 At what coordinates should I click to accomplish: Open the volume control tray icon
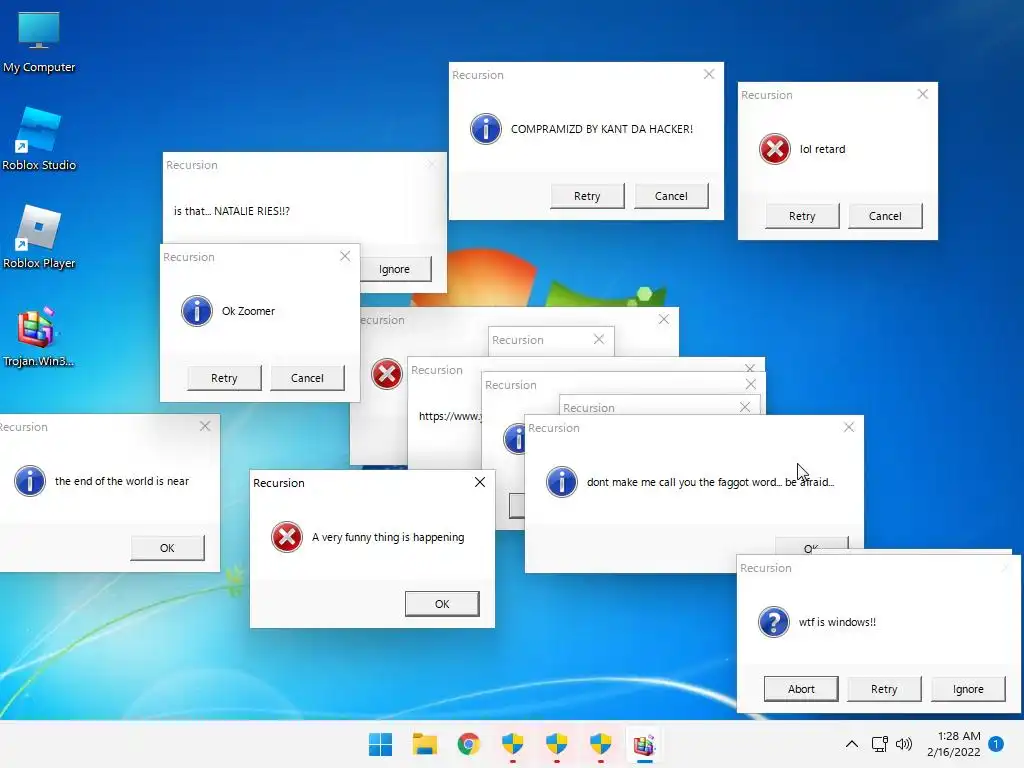904,744
